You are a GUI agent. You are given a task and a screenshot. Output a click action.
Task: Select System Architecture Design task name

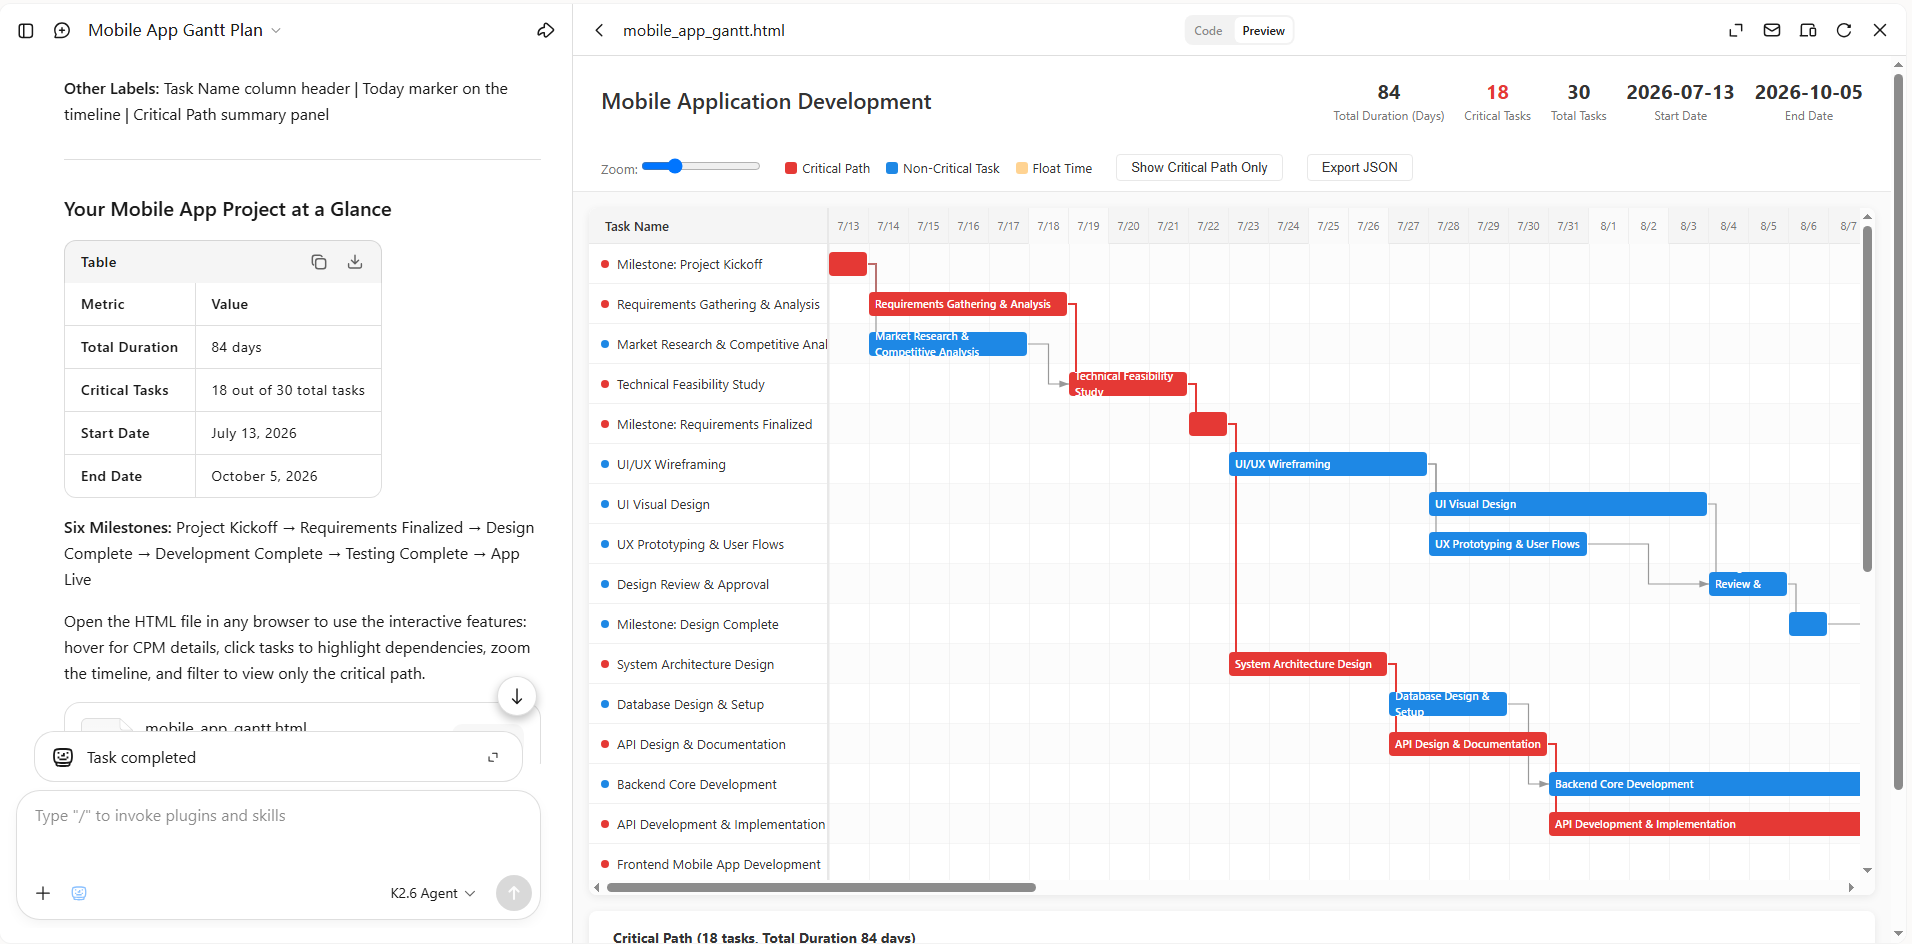695,664
